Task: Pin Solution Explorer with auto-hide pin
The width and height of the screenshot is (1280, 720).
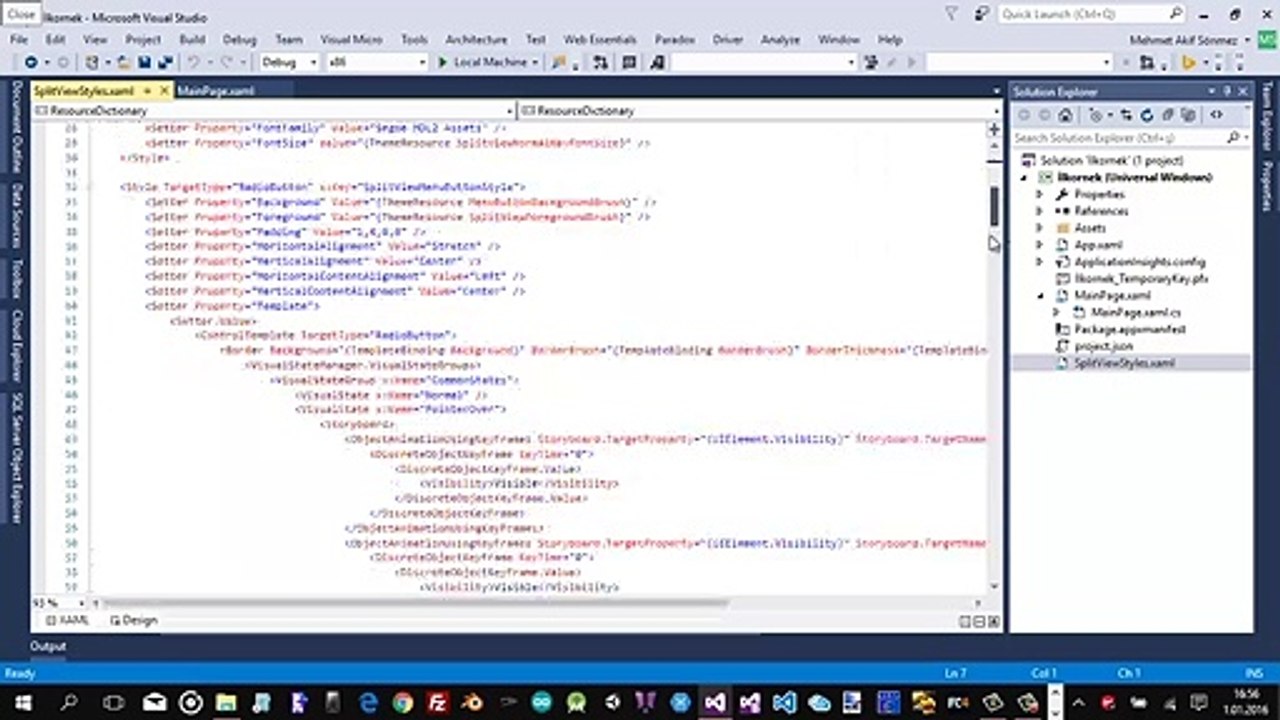Action: pos(1228,91)
